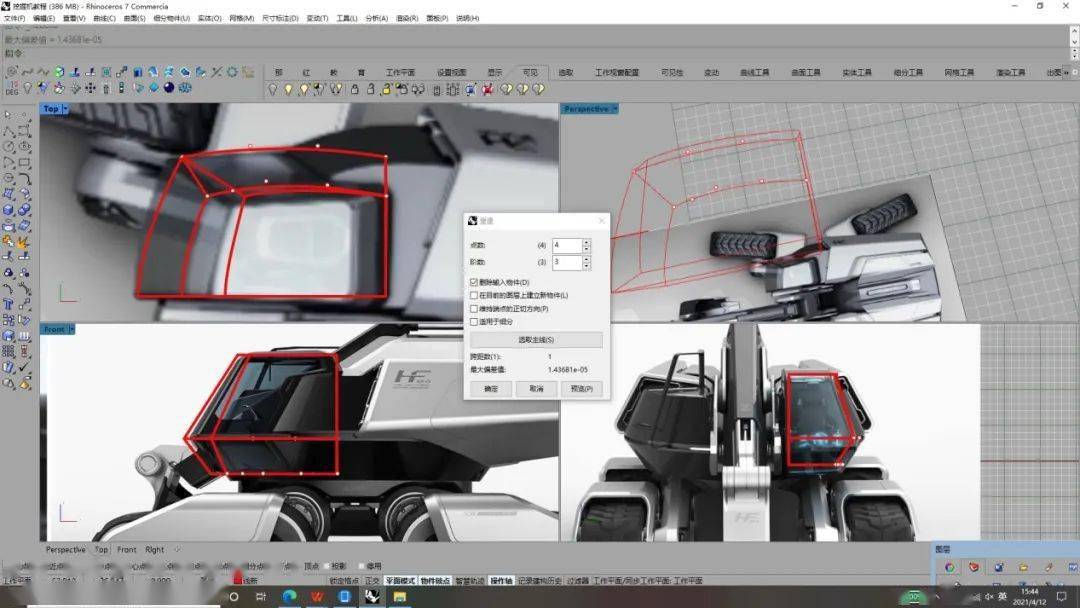
Task: Toggle 平面模式 in the status bar
Action: click(400, 581)
